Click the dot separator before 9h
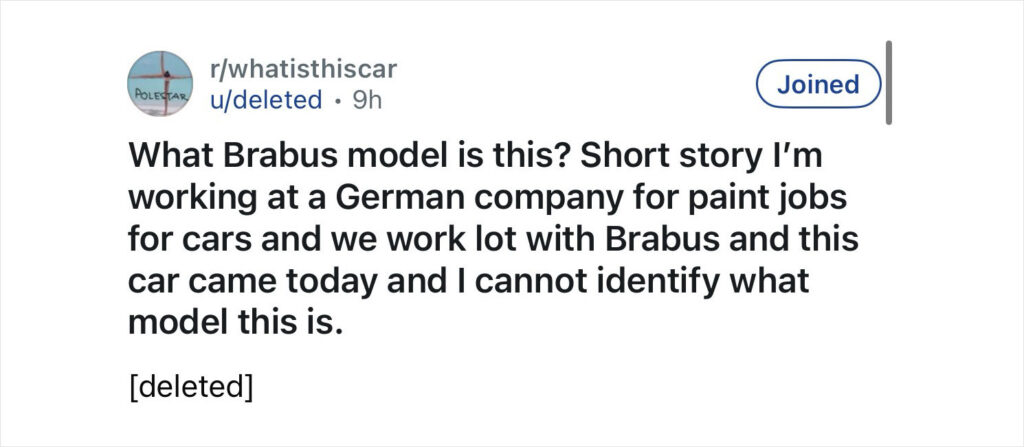 pos(338,100)
